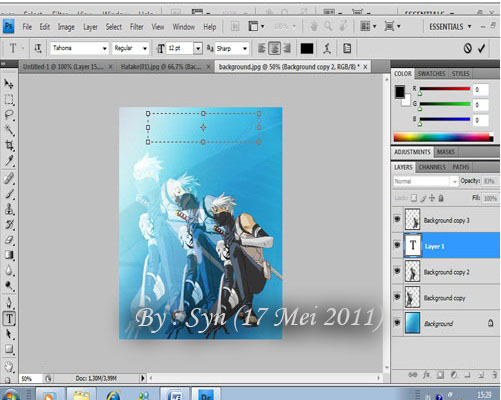The image size is (501, 400).
Task: Cancel the current text edits
Action: pos(468,49)
